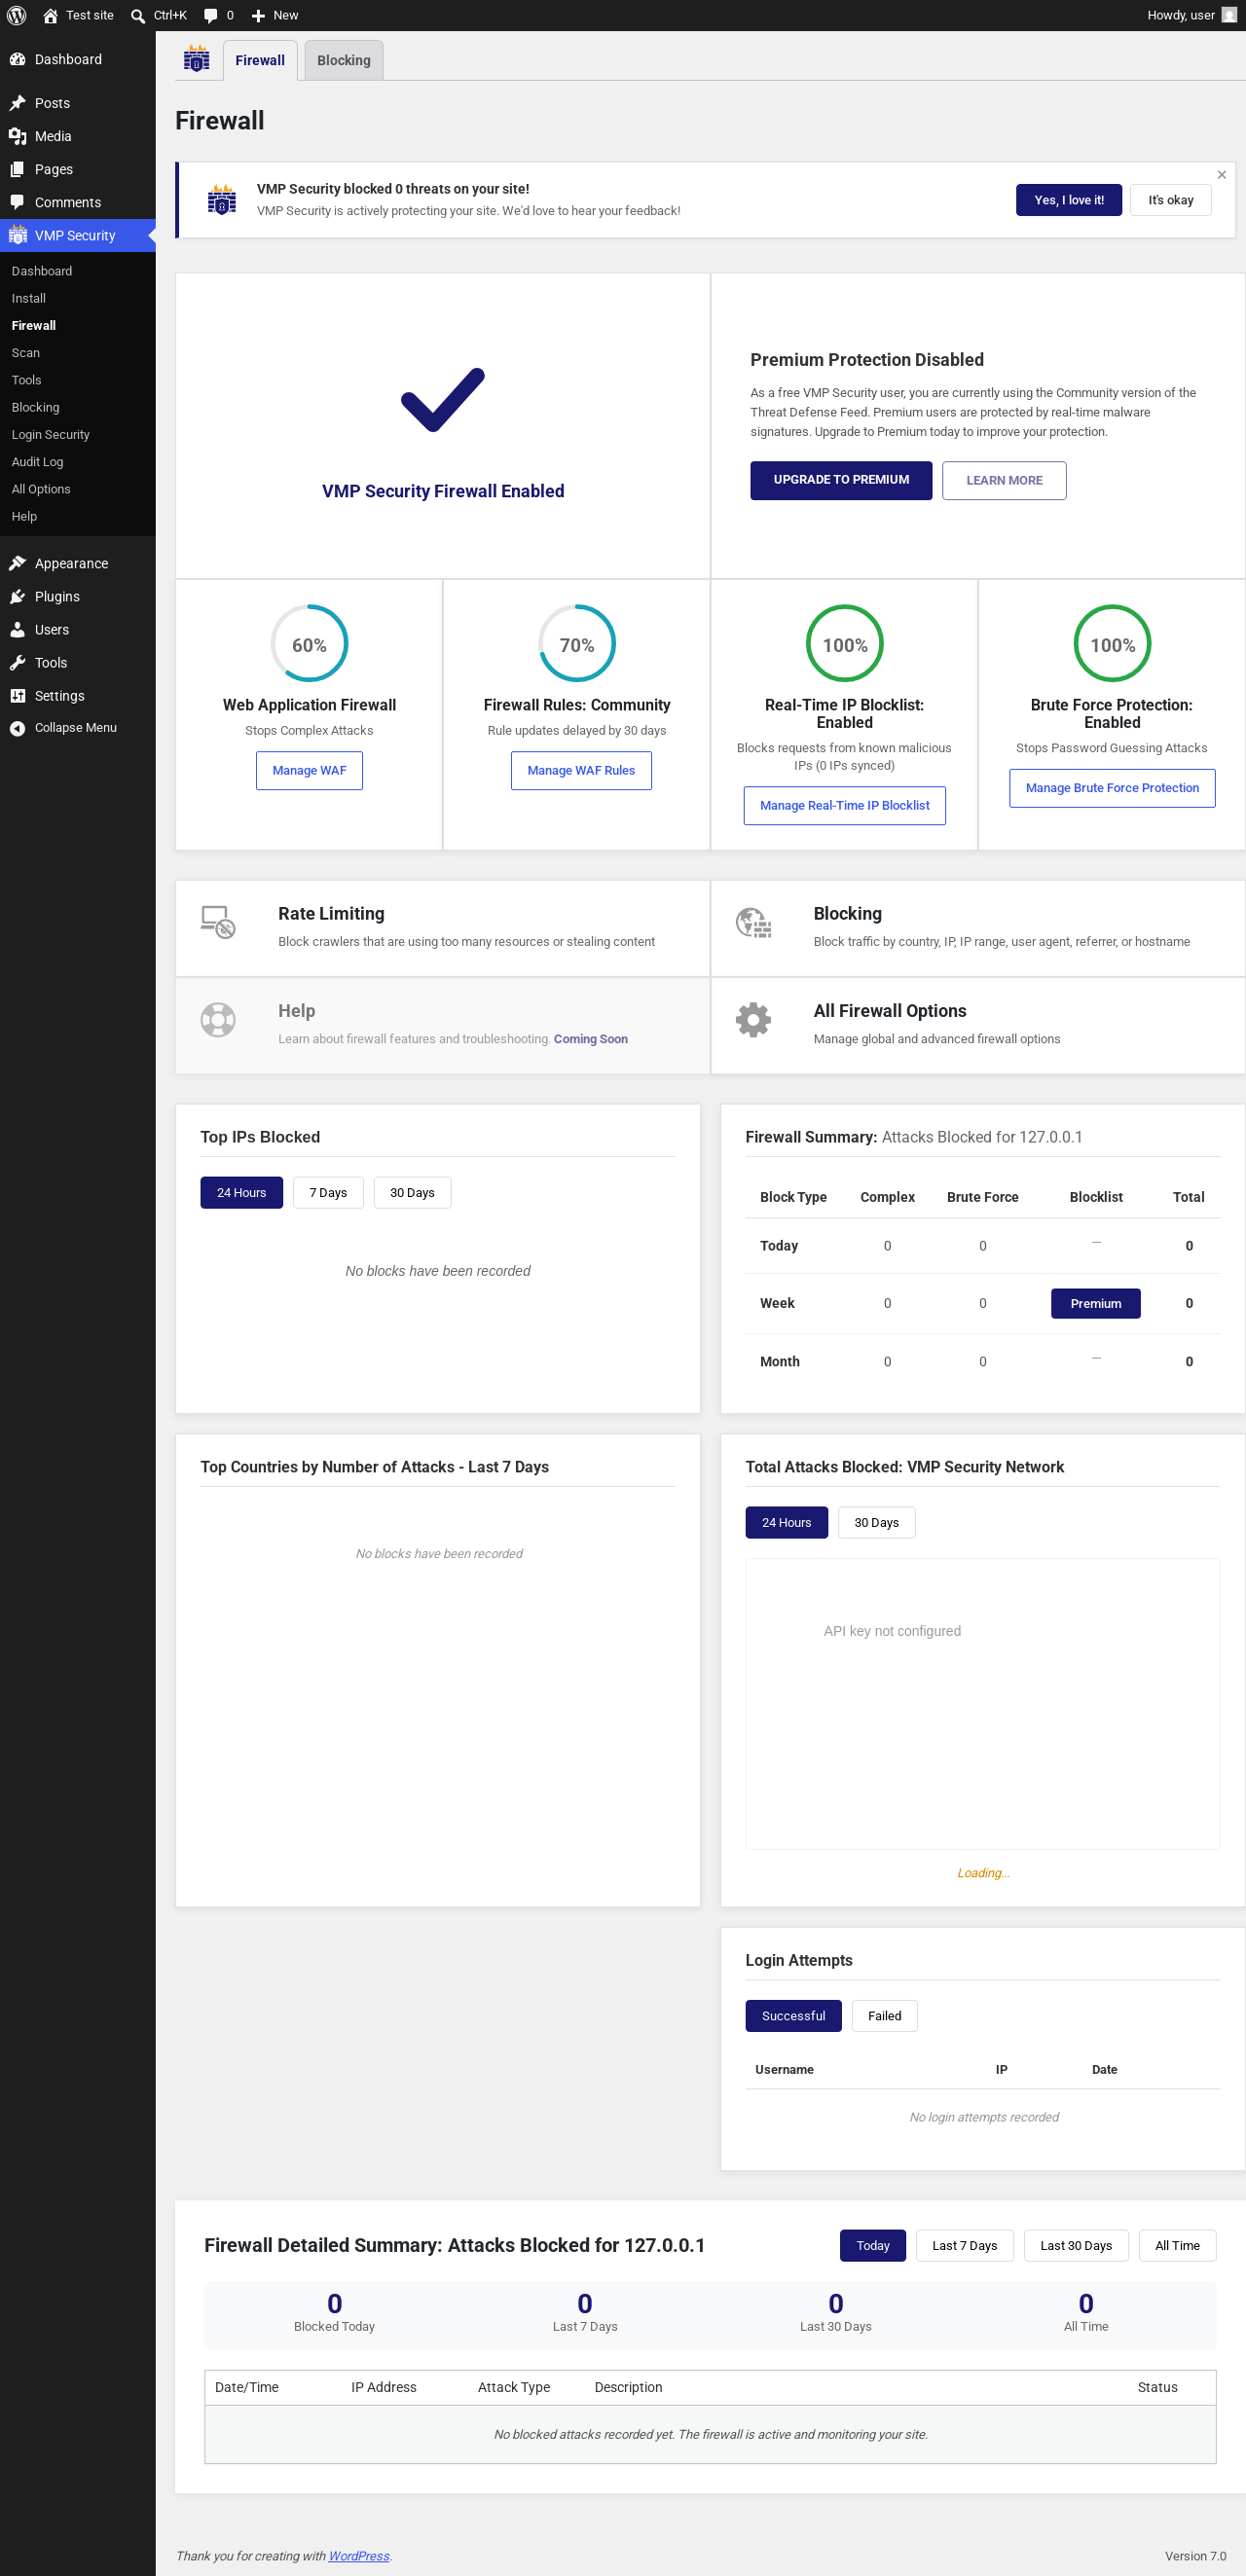Open Audit Log submenu item
Screen dimensions: 1246x2576
(x=38, y=461)
